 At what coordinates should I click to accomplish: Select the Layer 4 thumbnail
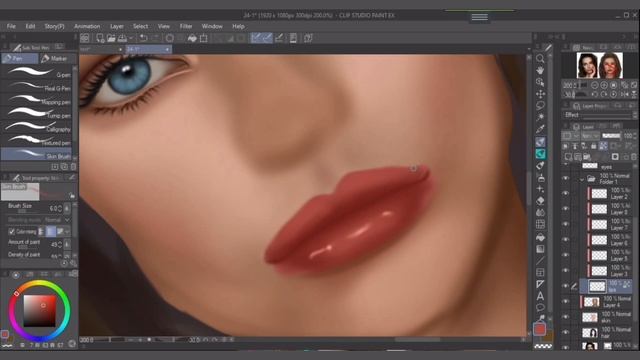click(591, 302)
